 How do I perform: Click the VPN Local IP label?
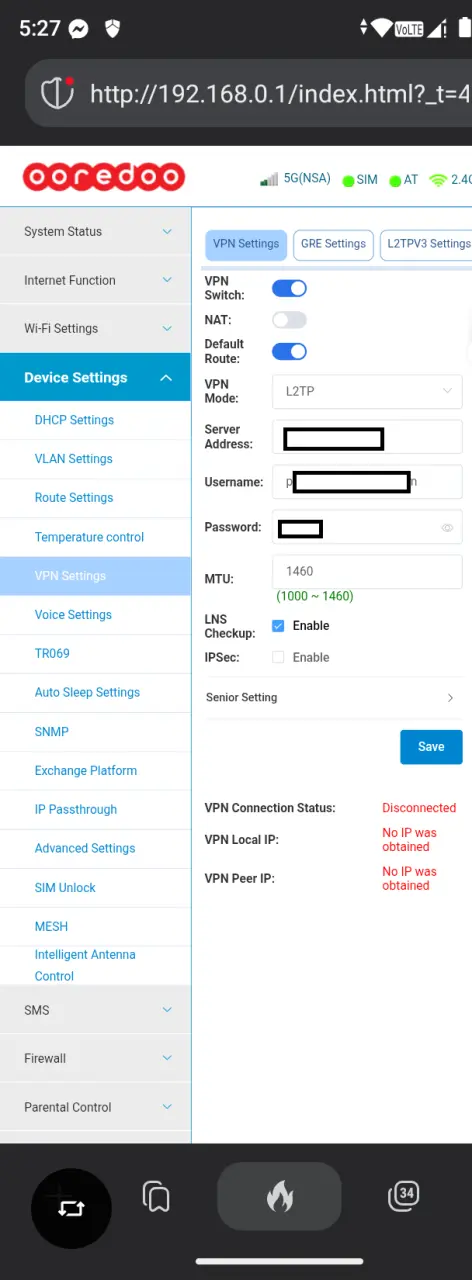(x=241, y=840)
